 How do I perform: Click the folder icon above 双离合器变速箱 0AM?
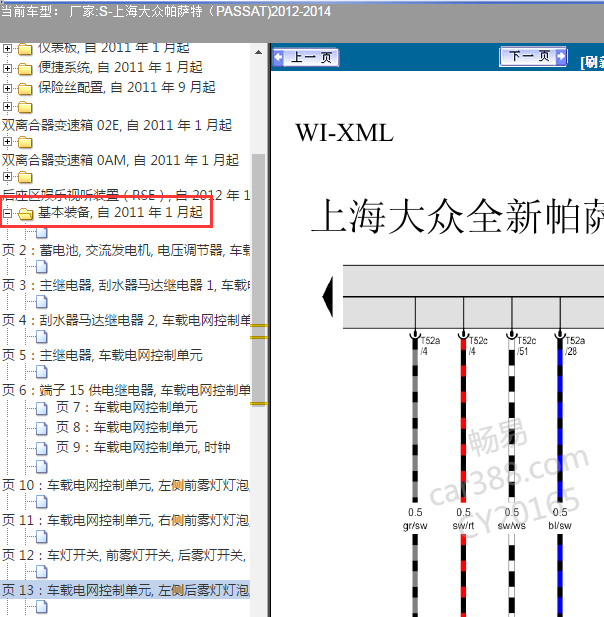click(x=25, y=142)
